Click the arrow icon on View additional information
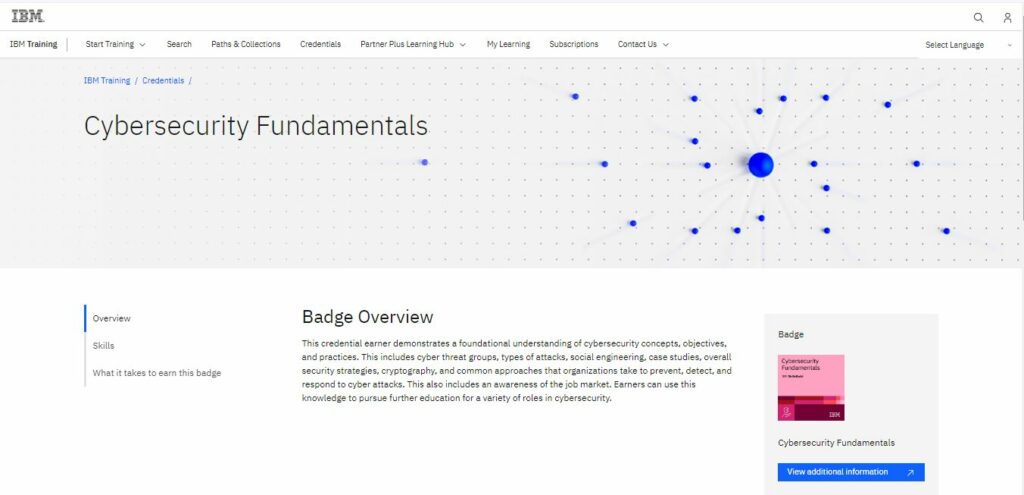This screenshot has width=1024, height=495. click(910, 472)
